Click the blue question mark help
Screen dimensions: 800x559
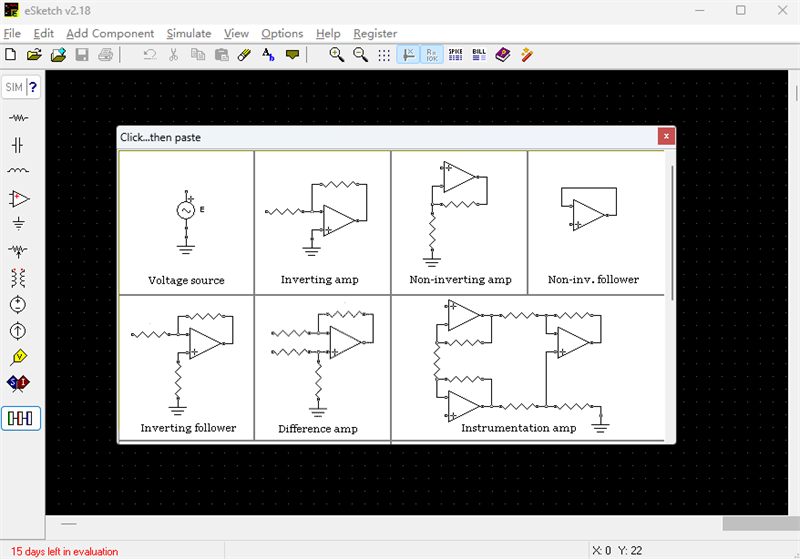coord(33,87)
